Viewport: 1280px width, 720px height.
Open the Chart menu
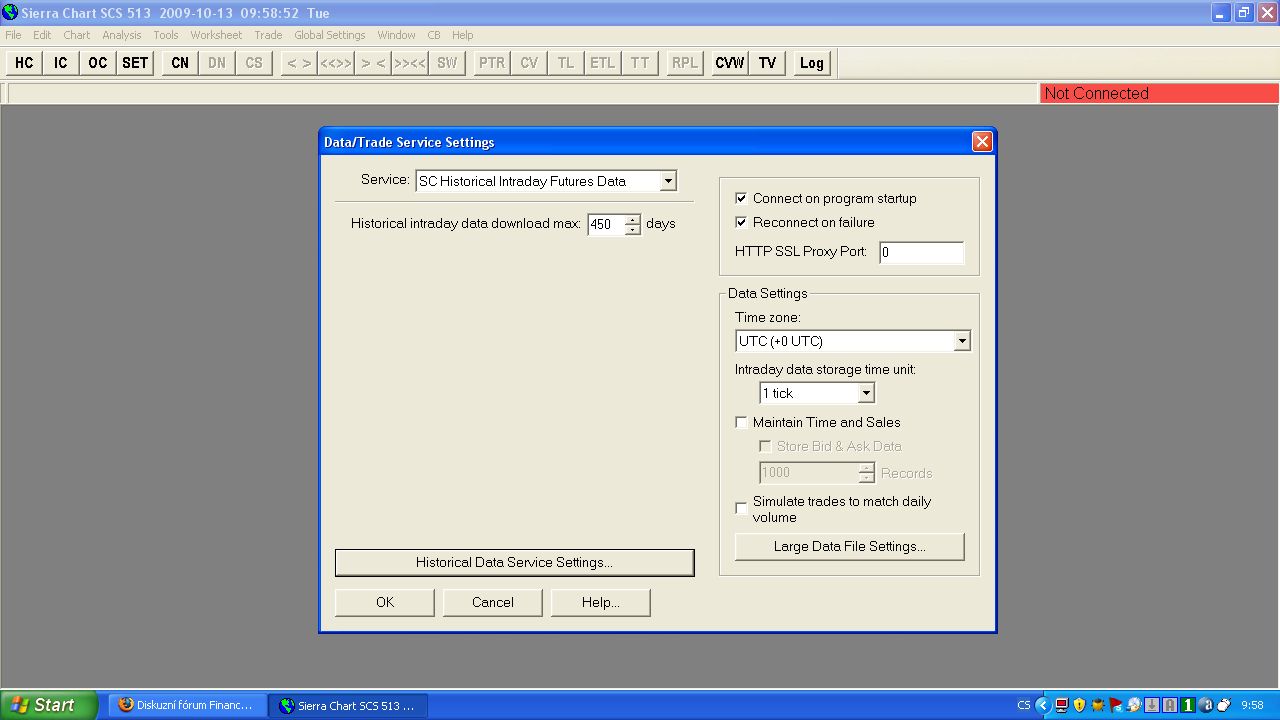tap(77, 35)
